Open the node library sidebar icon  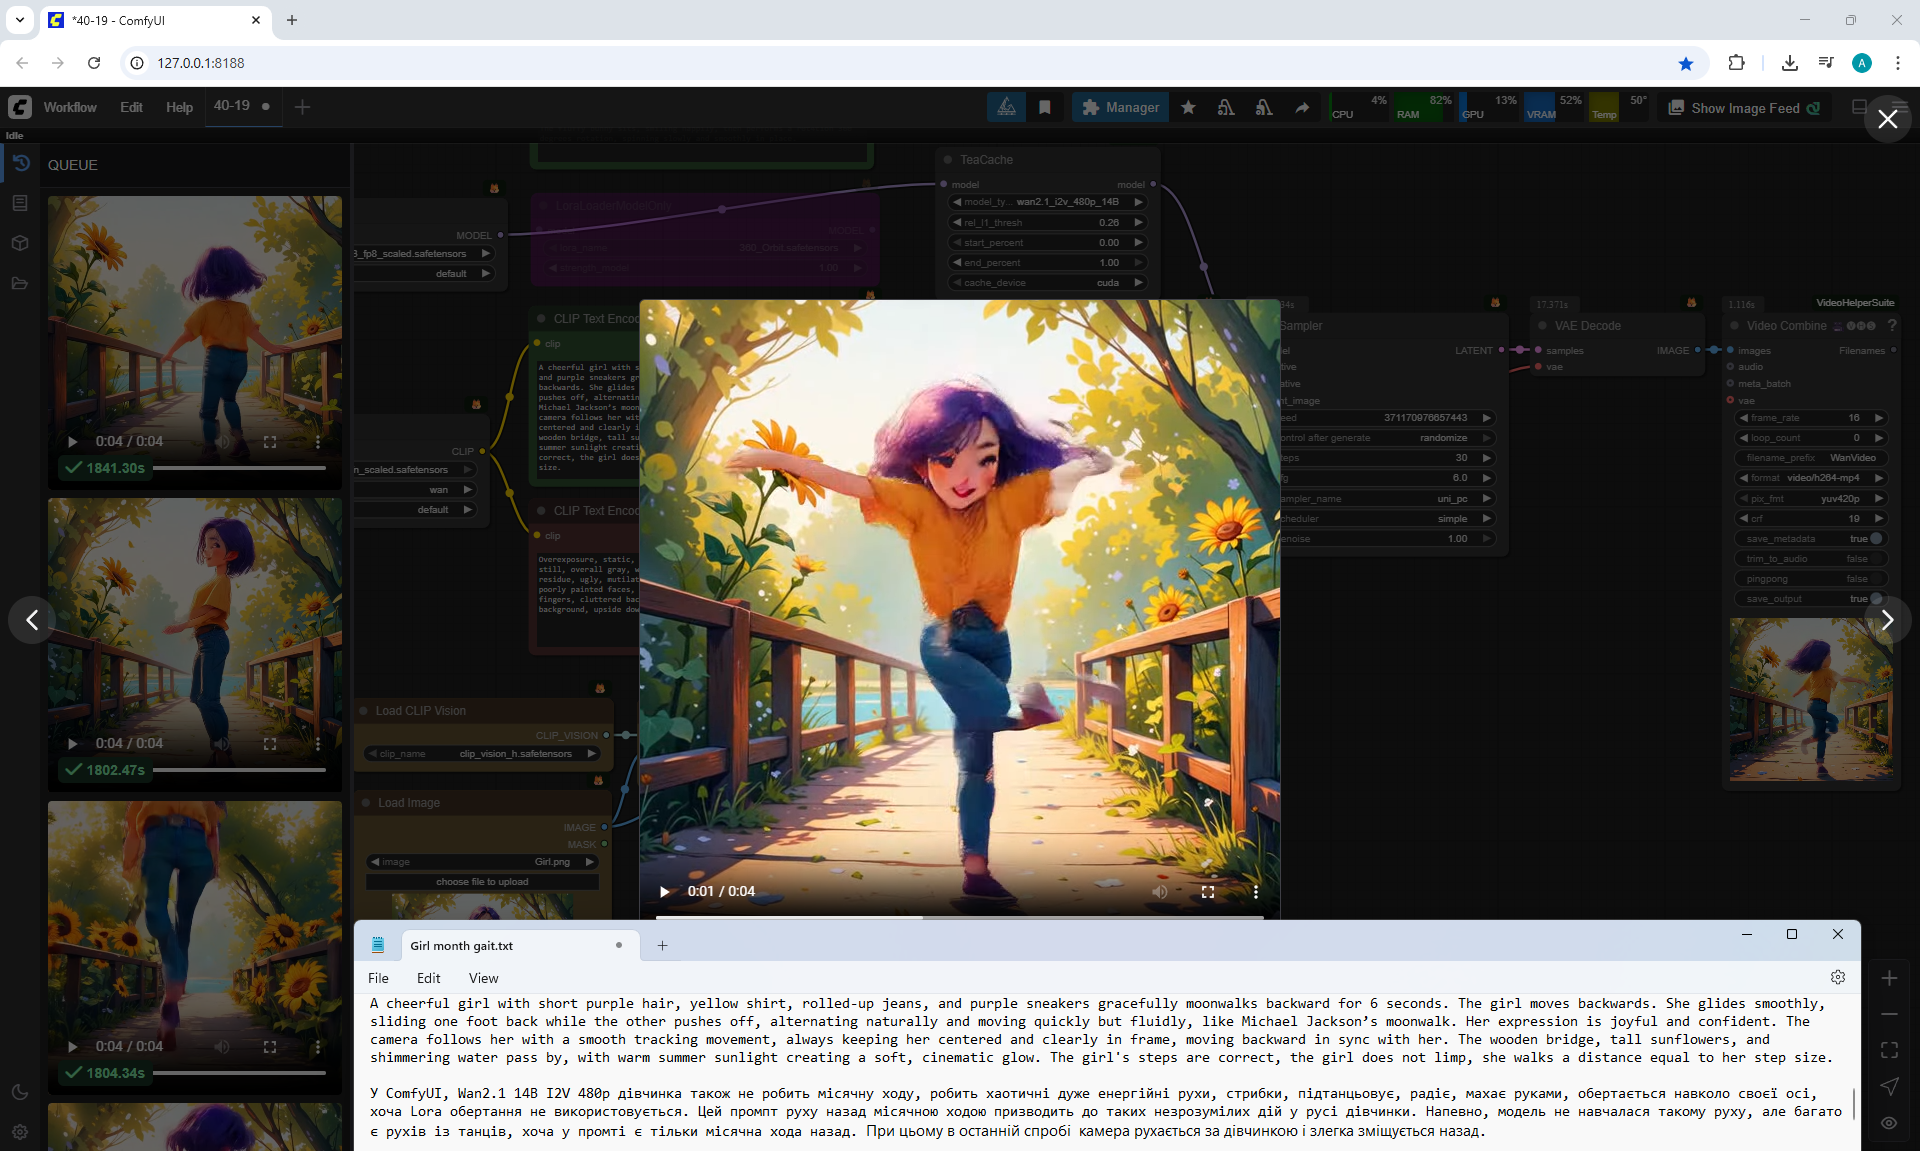coord(20,204)
